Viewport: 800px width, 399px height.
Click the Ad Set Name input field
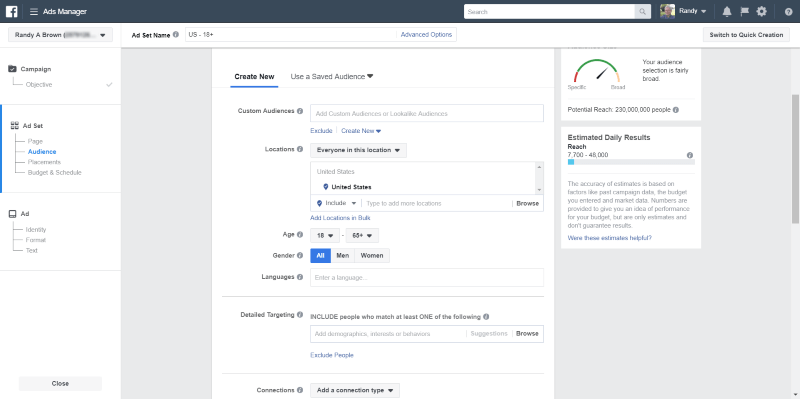pyautogui.click(x=291, y=35)
